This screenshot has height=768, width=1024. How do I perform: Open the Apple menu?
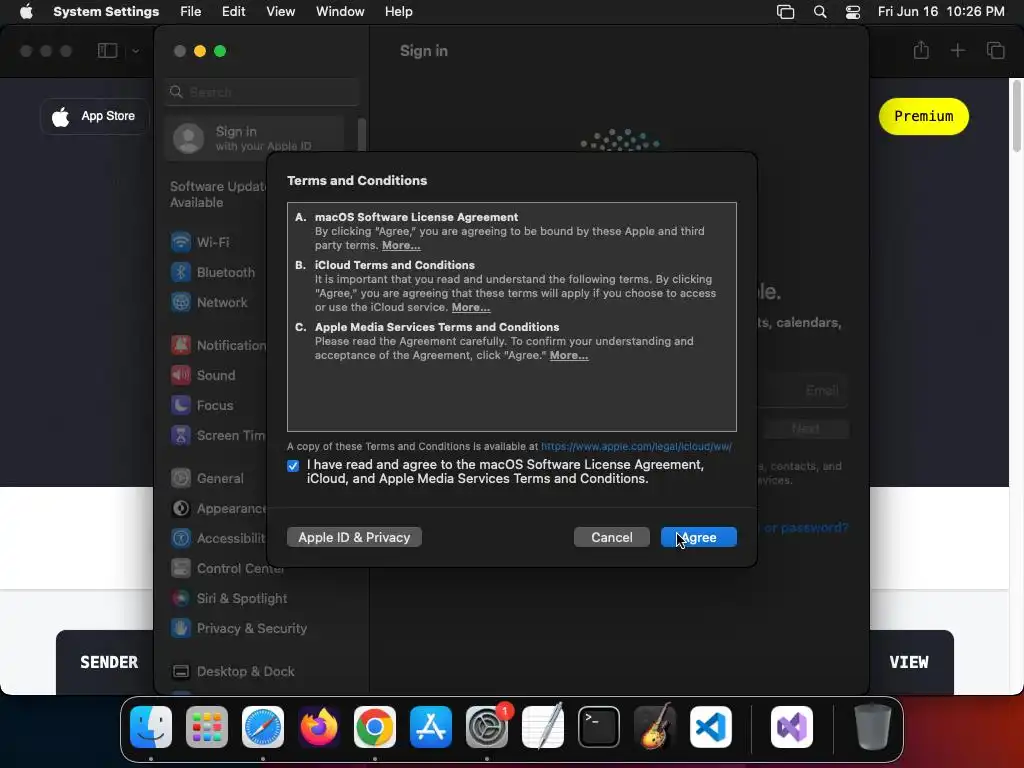[x=26, y=11]
